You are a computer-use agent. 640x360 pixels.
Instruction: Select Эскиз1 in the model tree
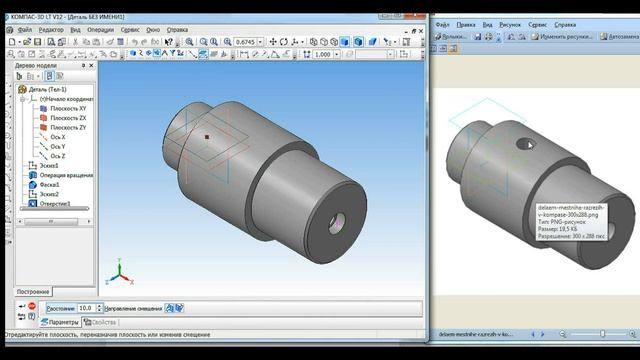(49, 166)
